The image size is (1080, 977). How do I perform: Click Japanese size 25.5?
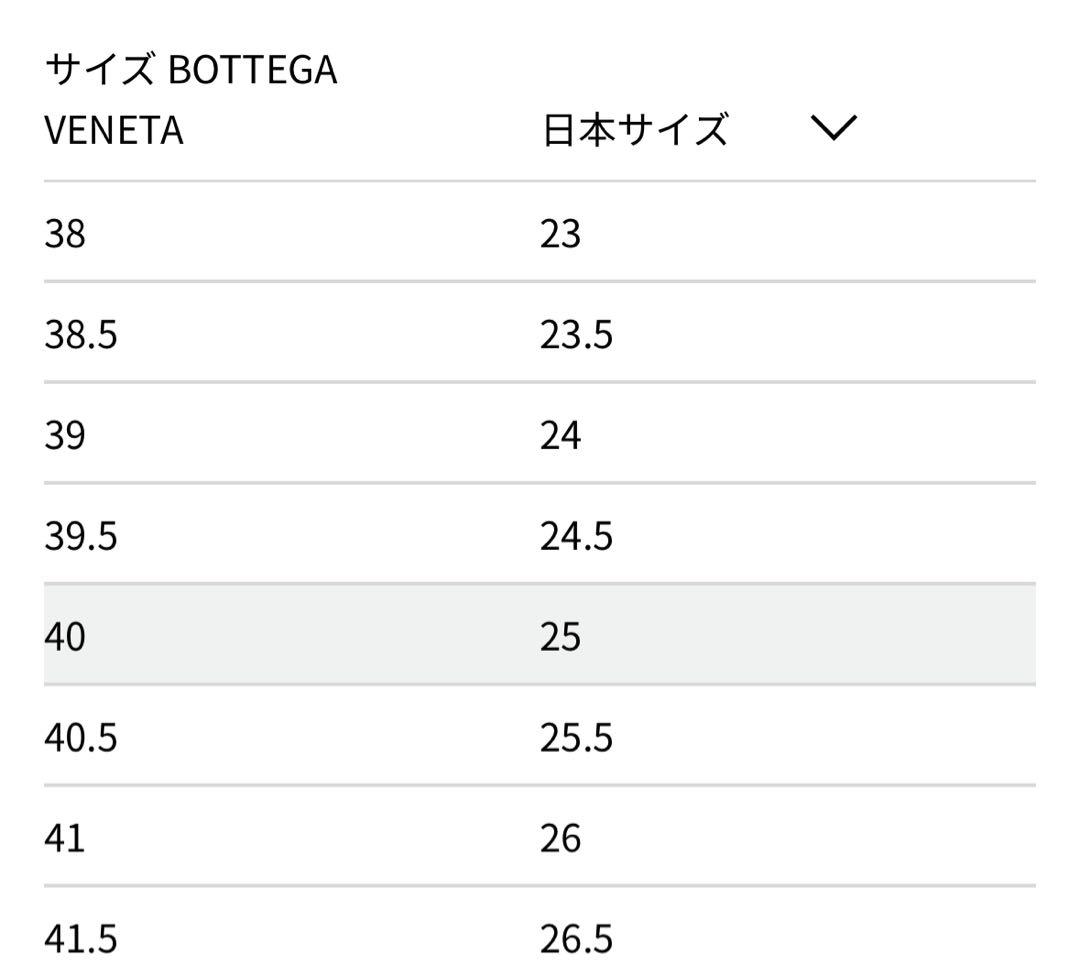[577, 736]
